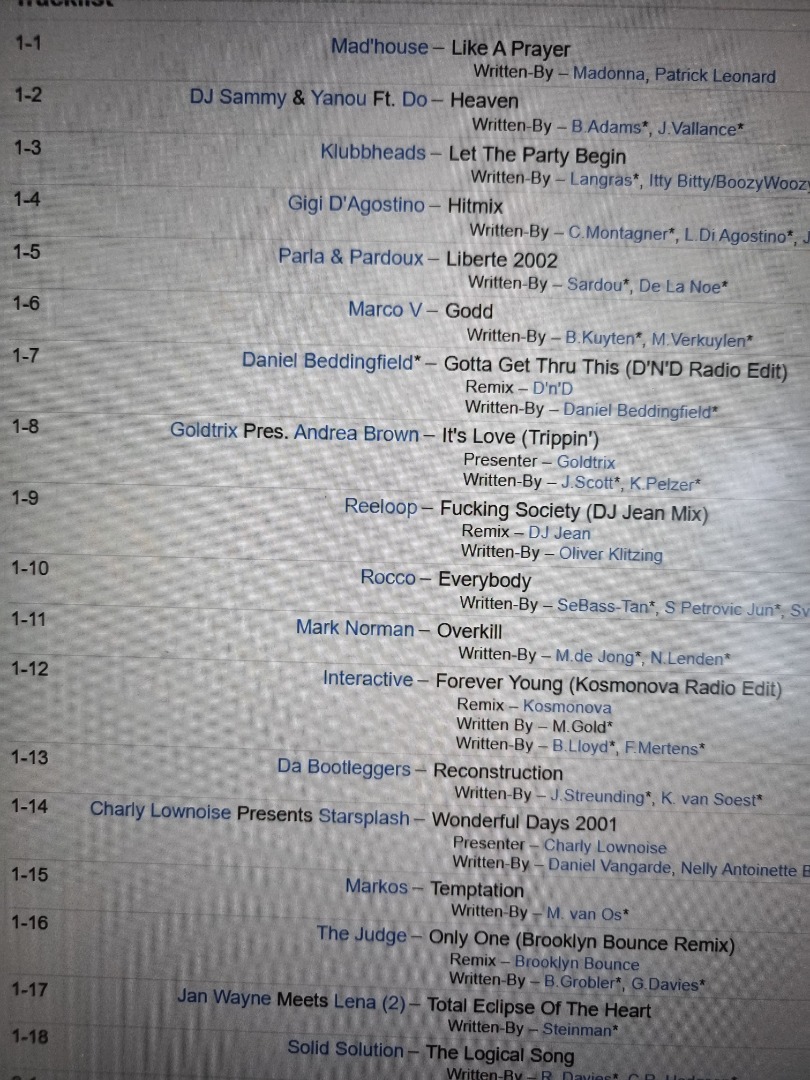The image size is (810, 1080).
Task: Open The Judge artist link
Action: 362,935
